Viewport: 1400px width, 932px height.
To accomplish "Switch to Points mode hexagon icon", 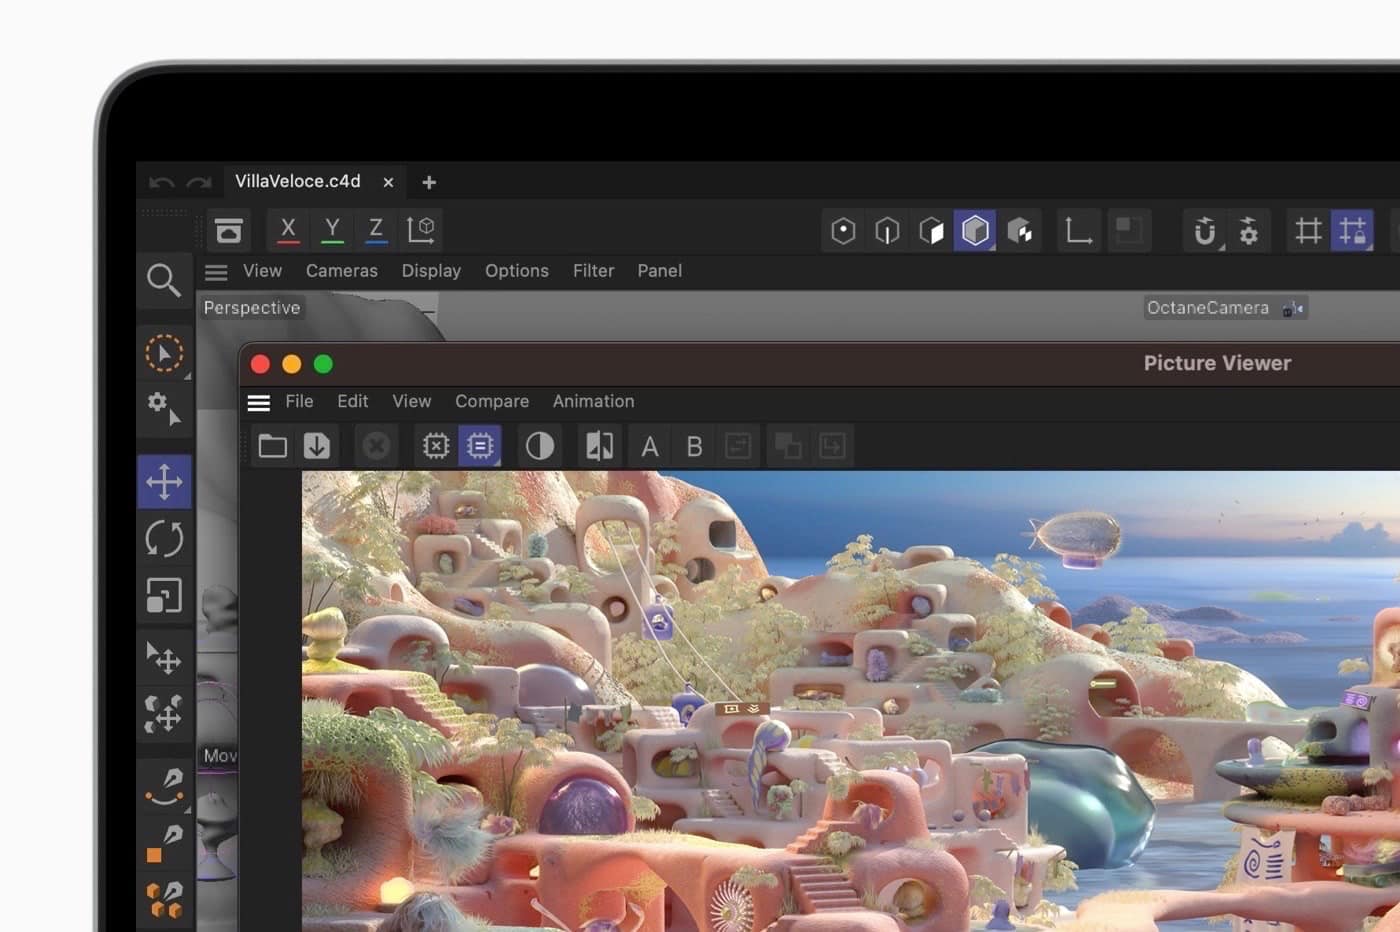I will pos(843,231).
